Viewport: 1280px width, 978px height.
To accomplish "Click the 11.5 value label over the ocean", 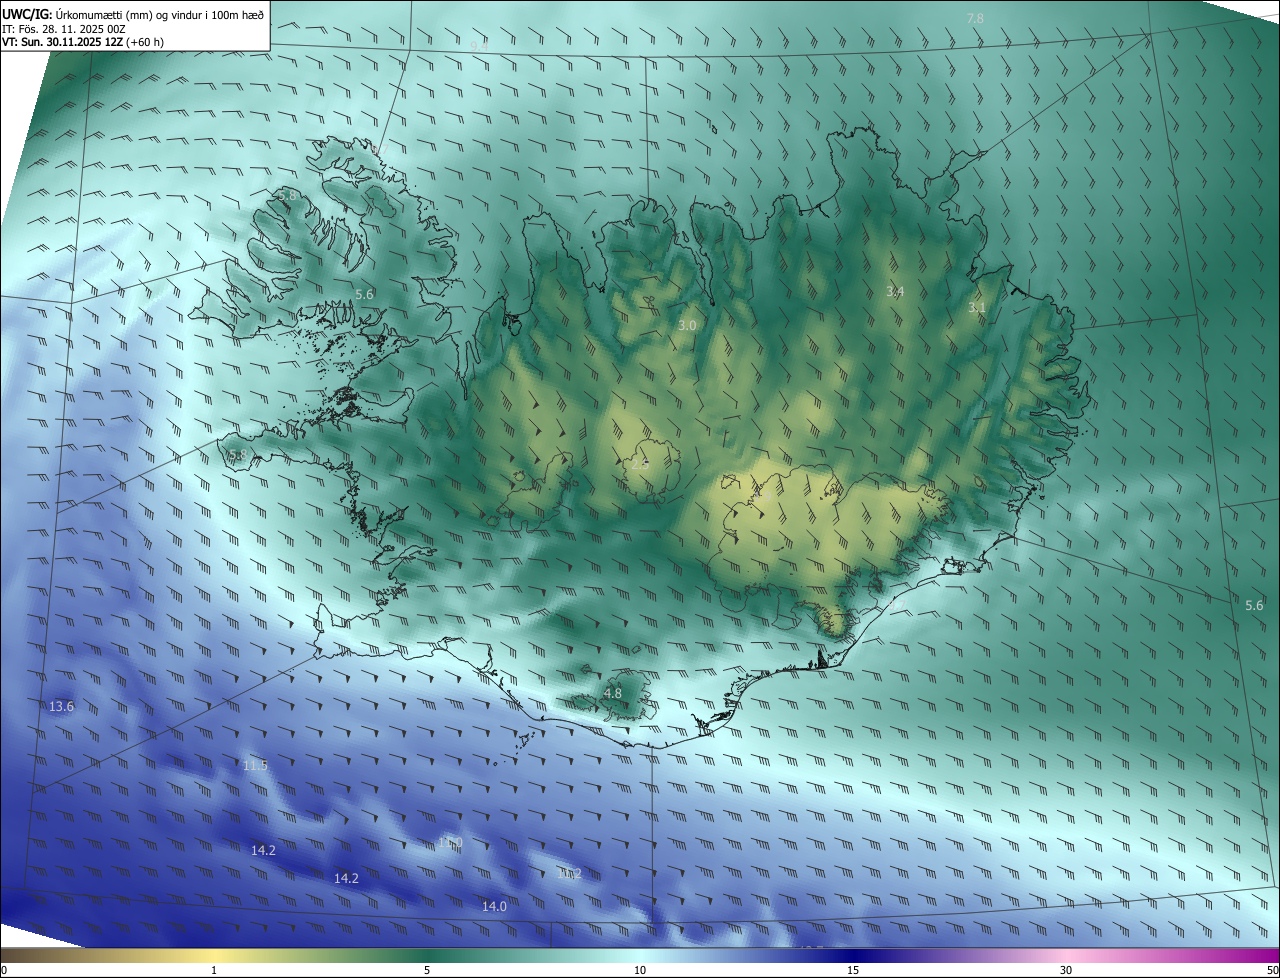I will tap(255, 766).
